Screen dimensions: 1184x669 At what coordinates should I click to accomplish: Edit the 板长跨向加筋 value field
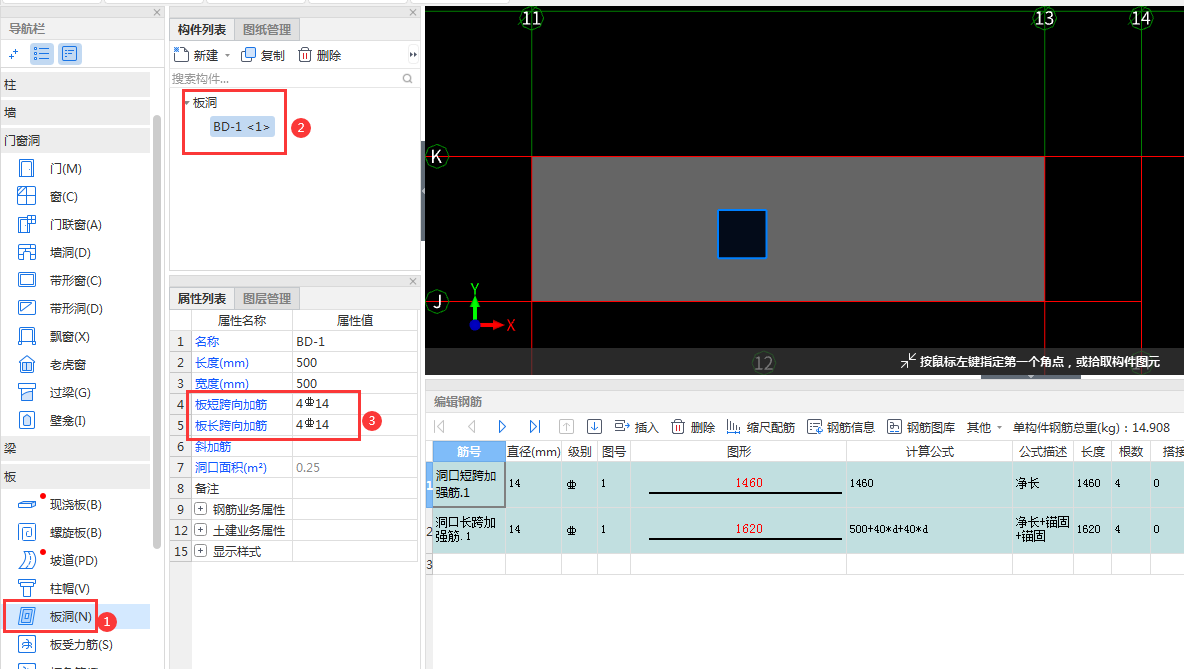[355, 425]
